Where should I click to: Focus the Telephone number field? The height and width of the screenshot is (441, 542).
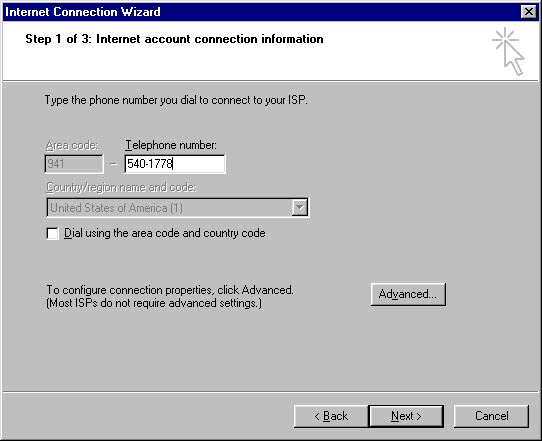tap(175, 163)
